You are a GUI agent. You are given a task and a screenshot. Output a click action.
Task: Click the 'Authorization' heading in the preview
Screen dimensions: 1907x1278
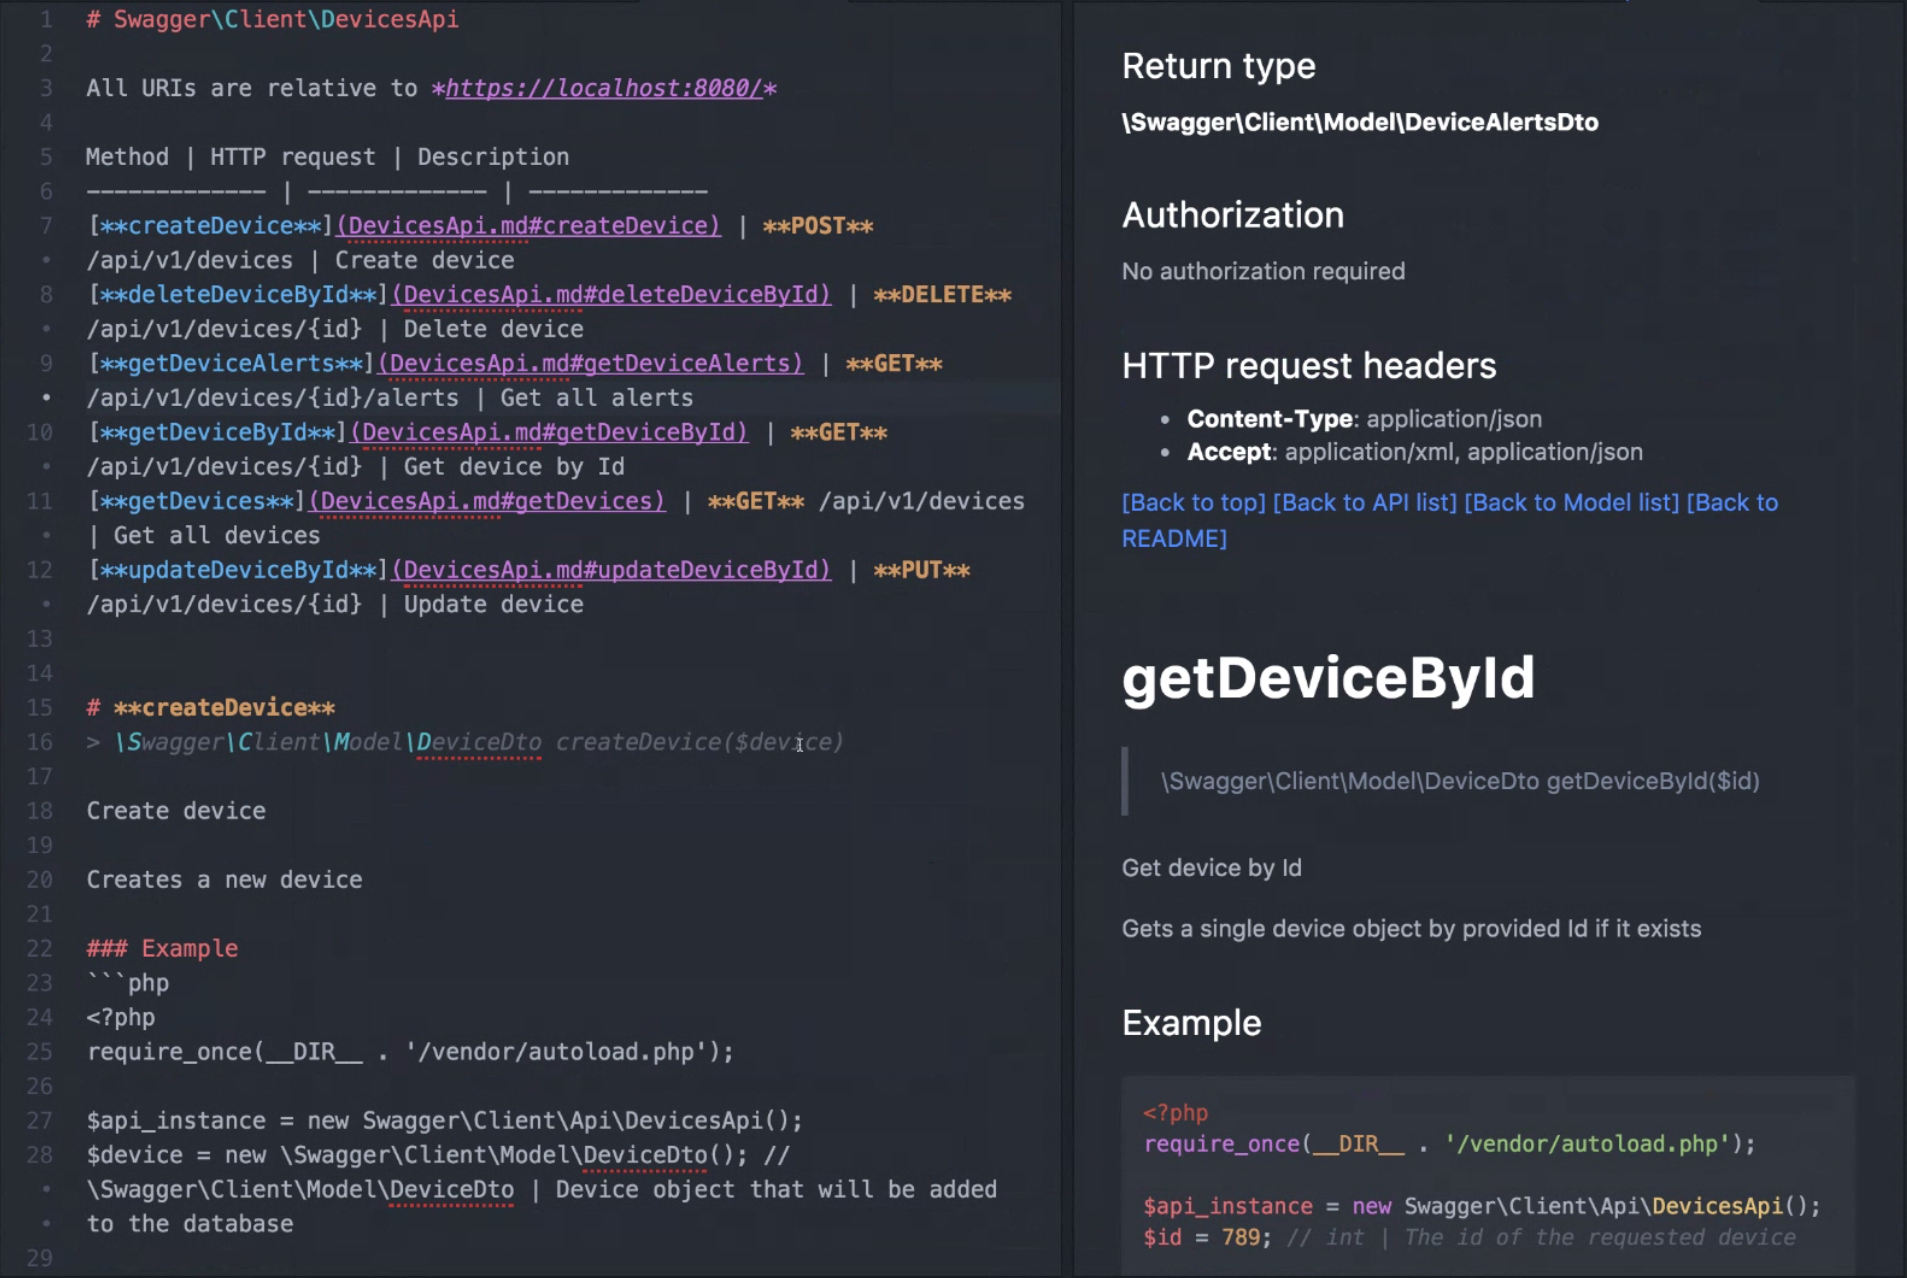[1232, 215]
